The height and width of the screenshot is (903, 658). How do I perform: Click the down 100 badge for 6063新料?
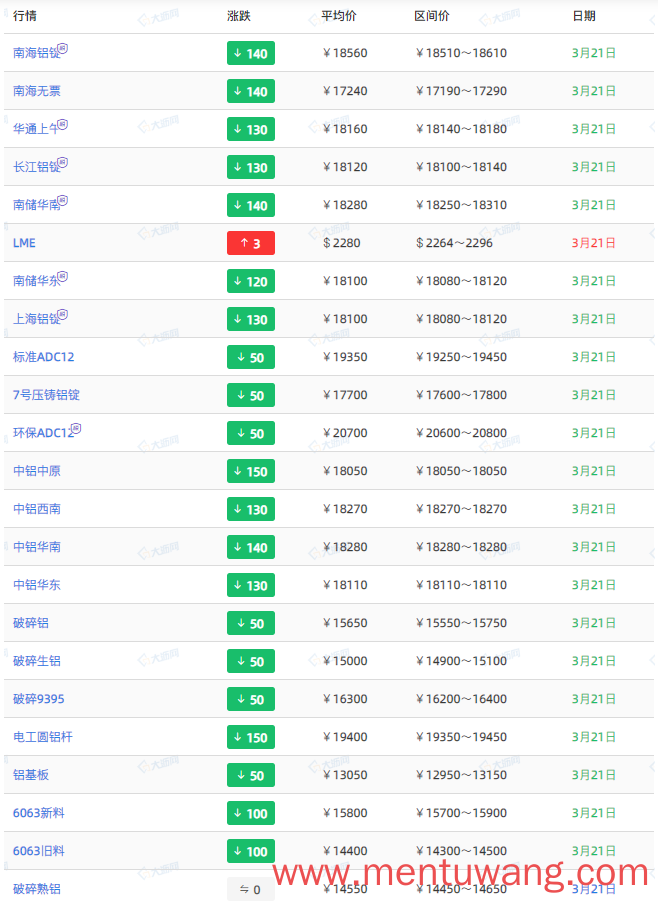250,813
